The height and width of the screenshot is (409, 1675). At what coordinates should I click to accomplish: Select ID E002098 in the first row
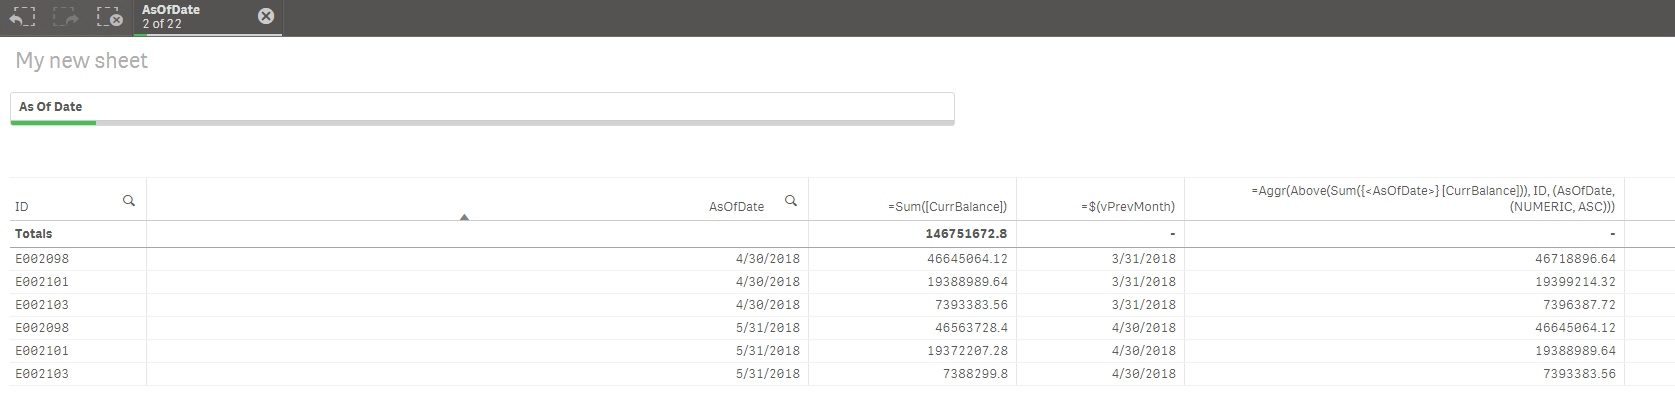pyautogui.click(x=42, y=259)
